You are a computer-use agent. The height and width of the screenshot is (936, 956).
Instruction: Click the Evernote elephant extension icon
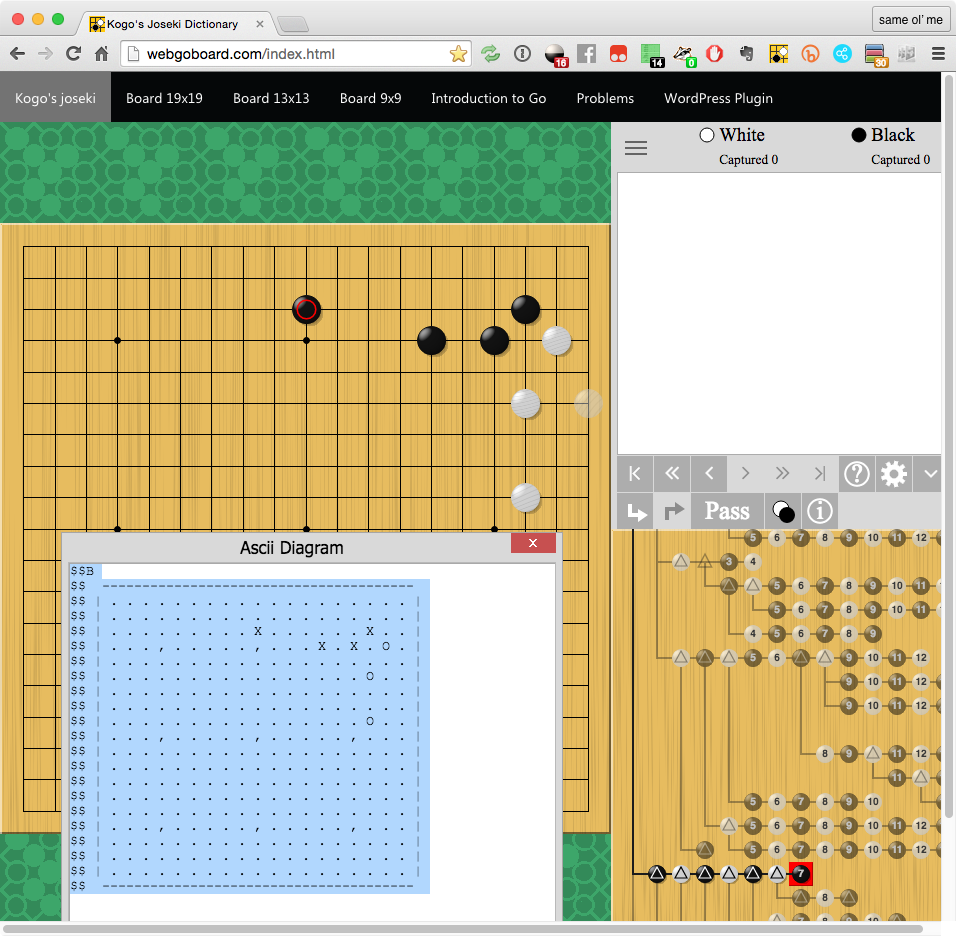(745, 54)
